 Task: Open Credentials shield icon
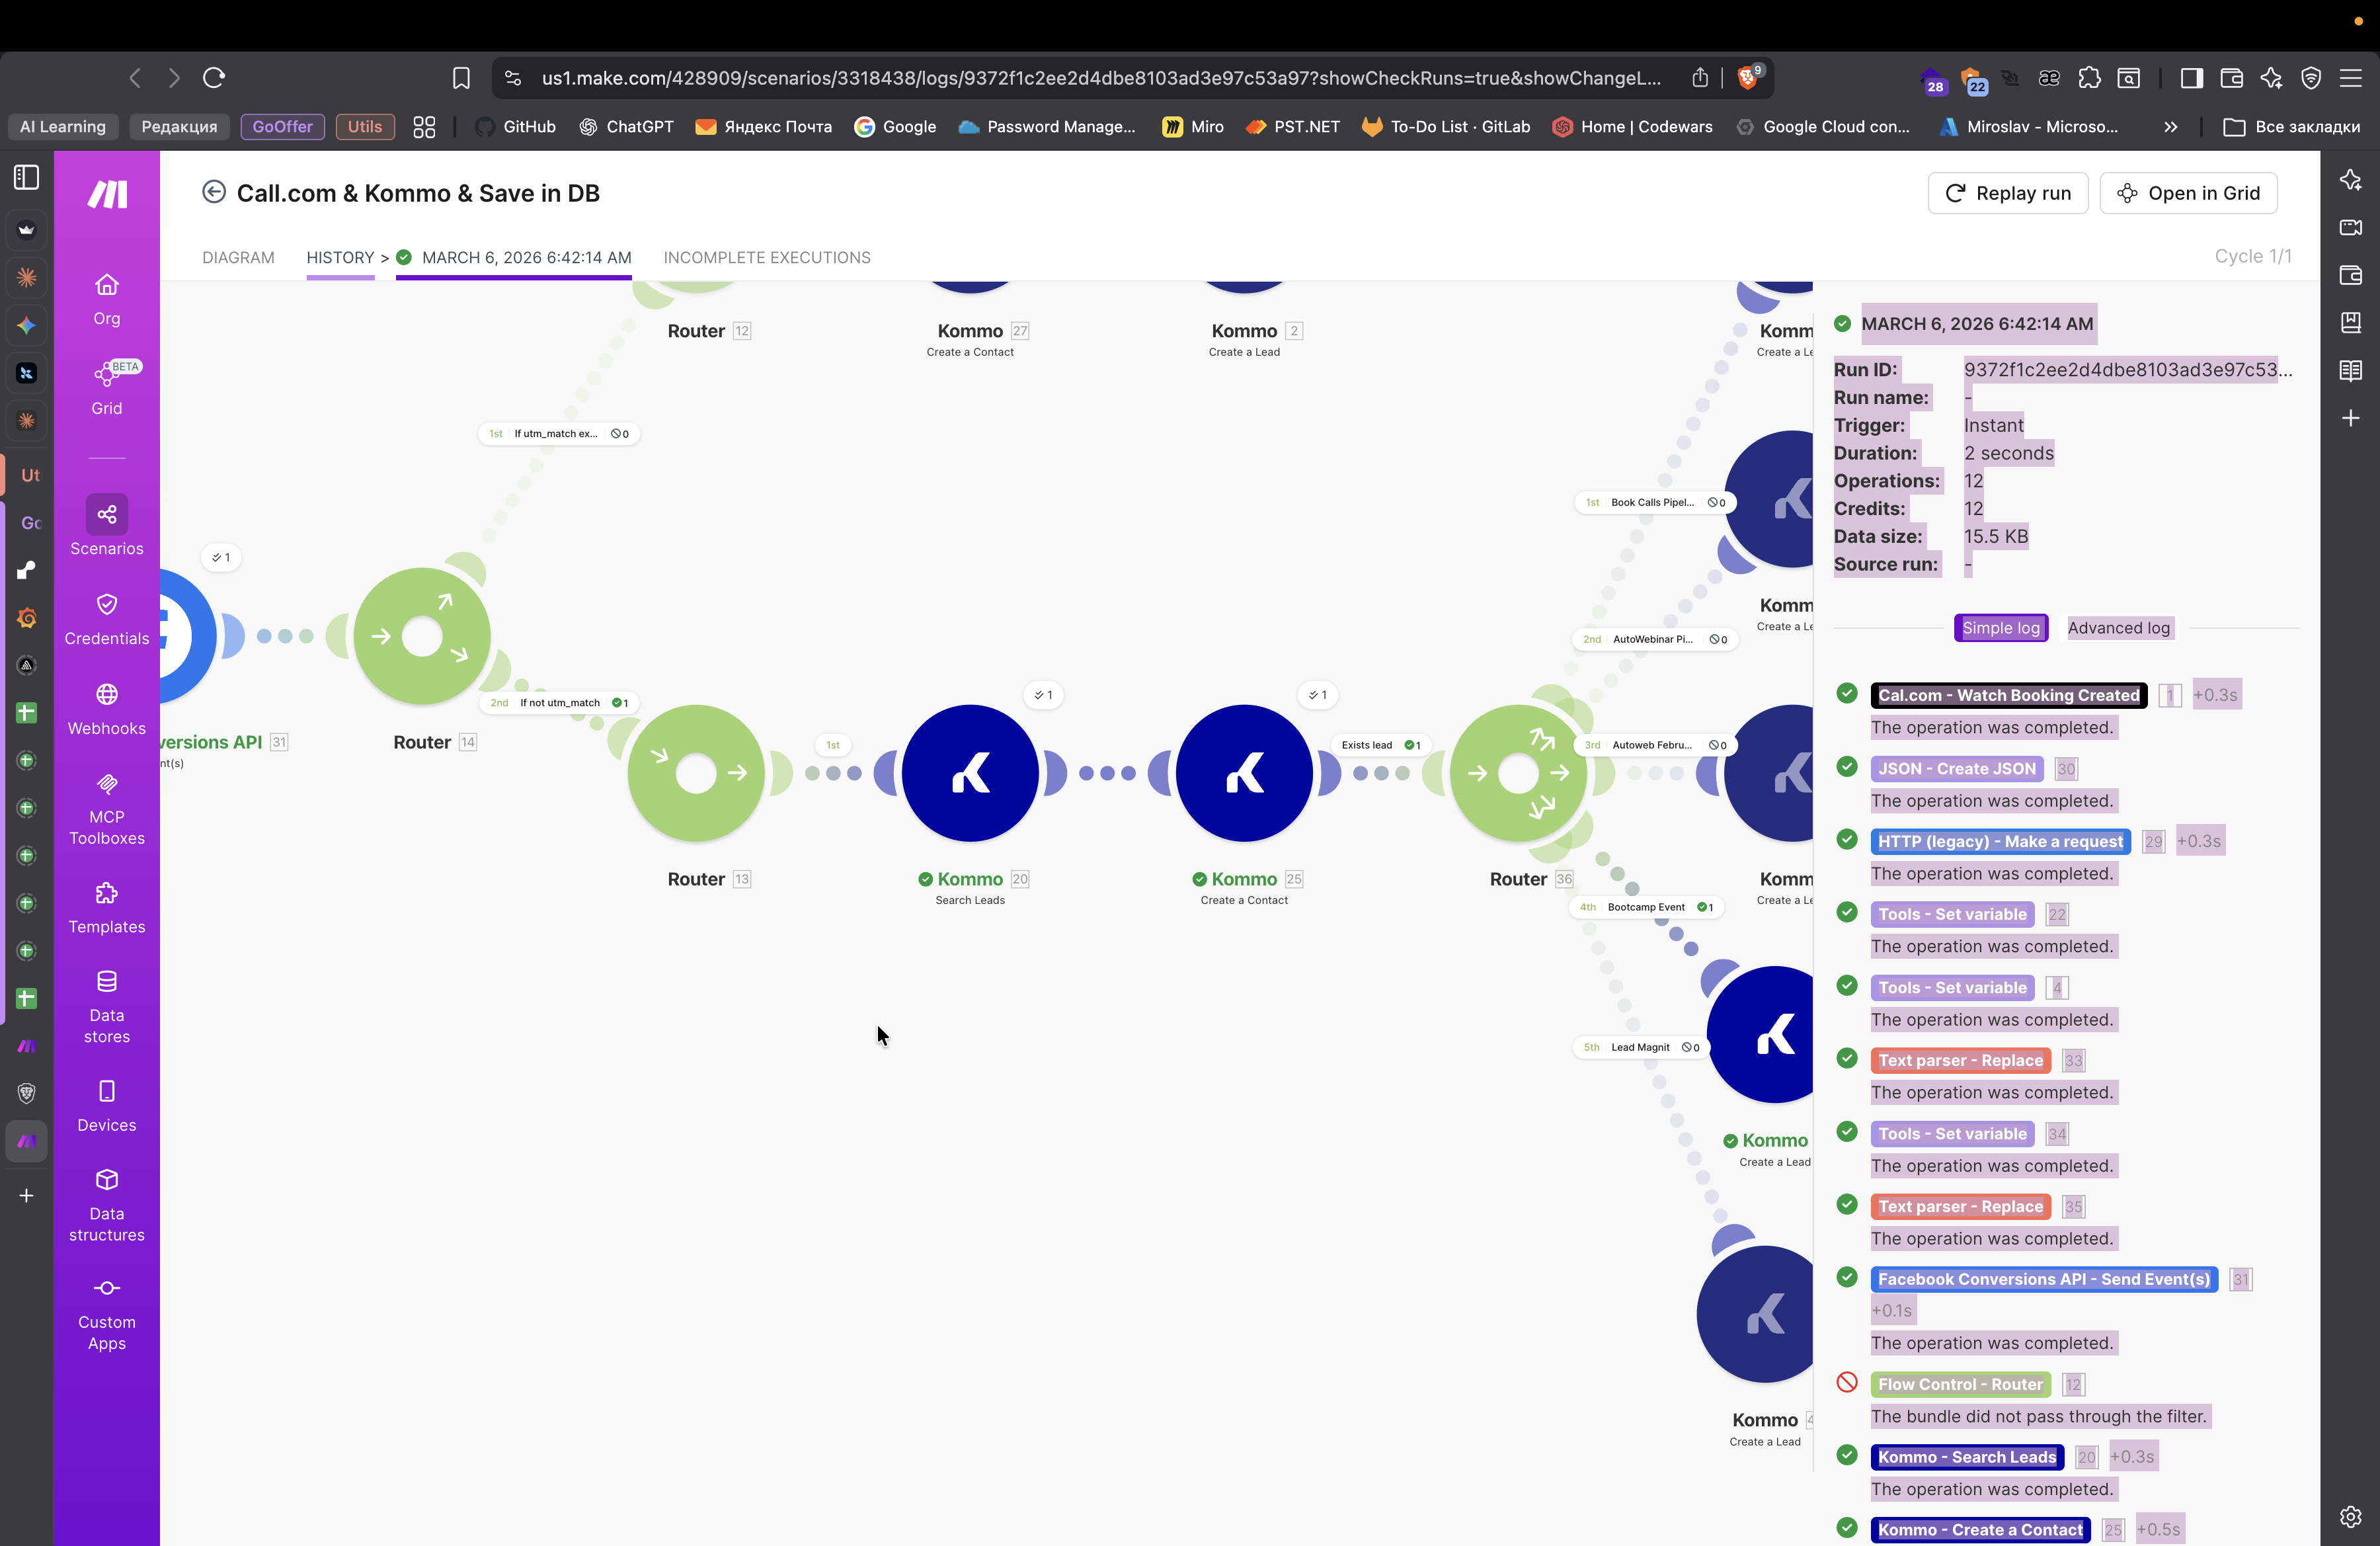click(106, 605)
